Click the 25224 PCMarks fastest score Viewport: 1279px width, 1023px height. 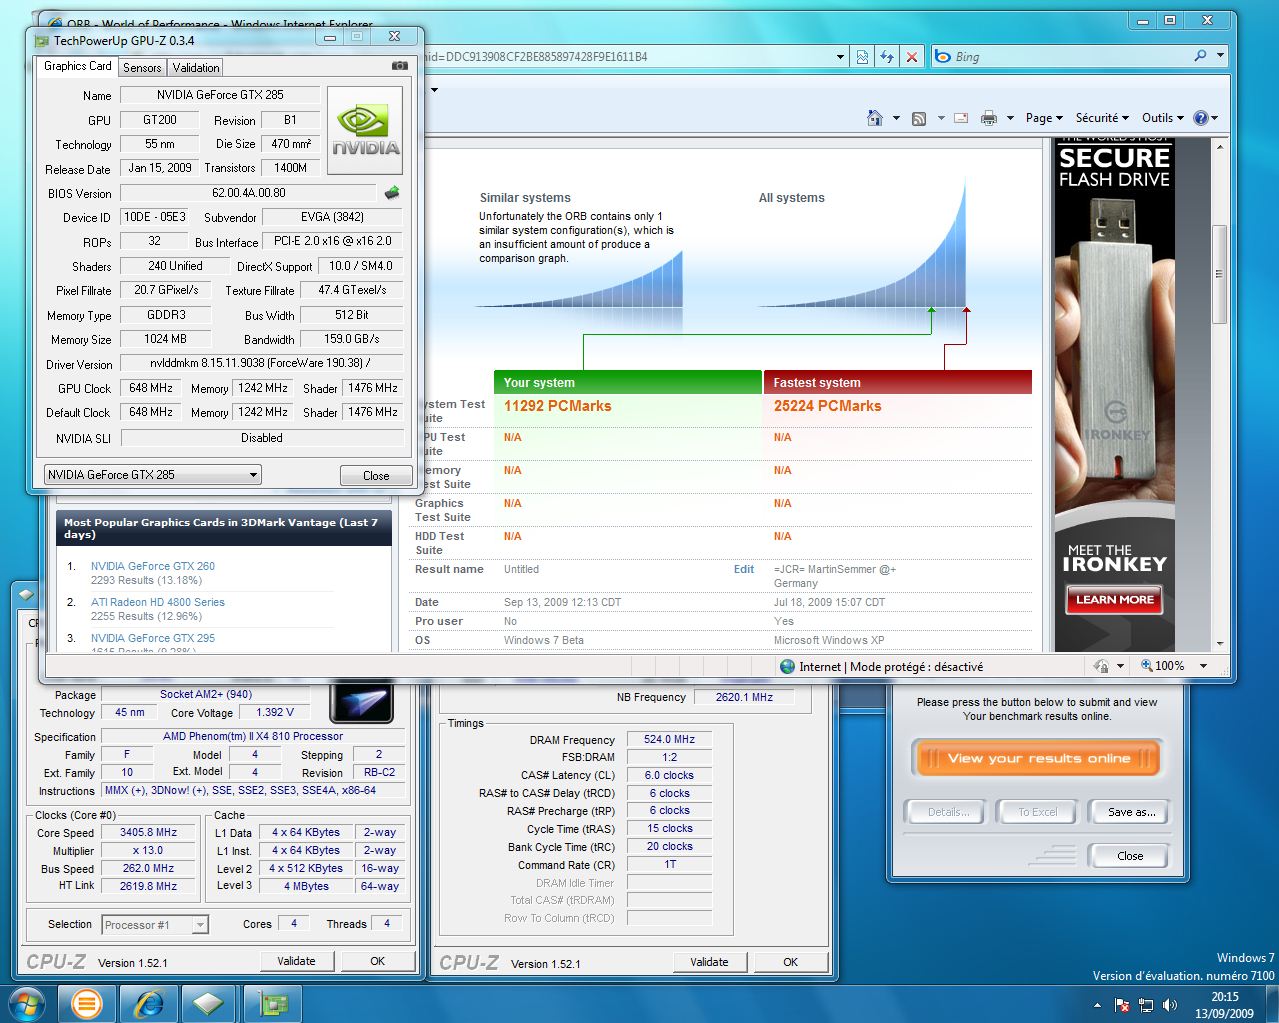click(828, 406)
